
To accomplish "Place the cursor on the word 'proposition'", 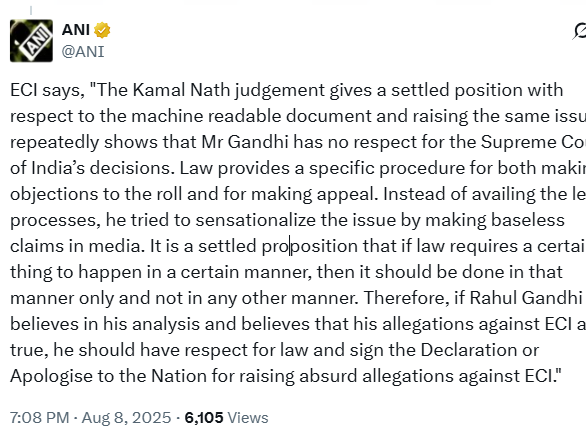I will (x=310, y=247).
